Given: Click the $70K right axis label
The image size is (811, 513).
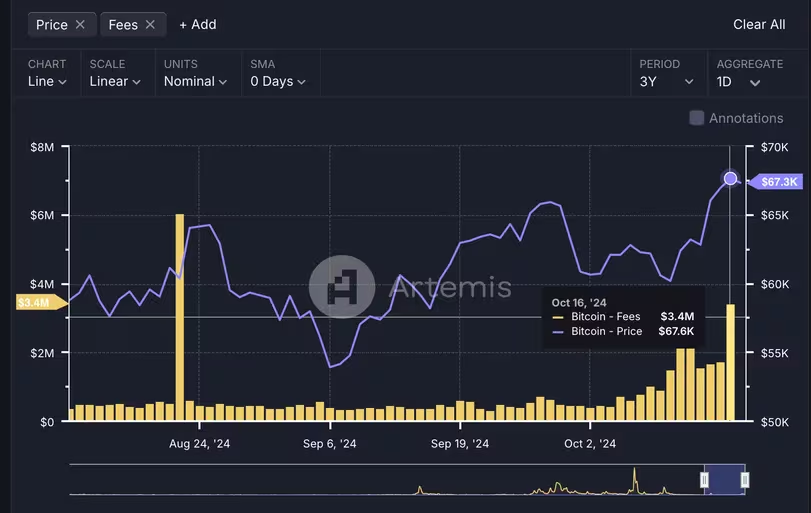Looking at the screenshot, I should coord(774,147).
